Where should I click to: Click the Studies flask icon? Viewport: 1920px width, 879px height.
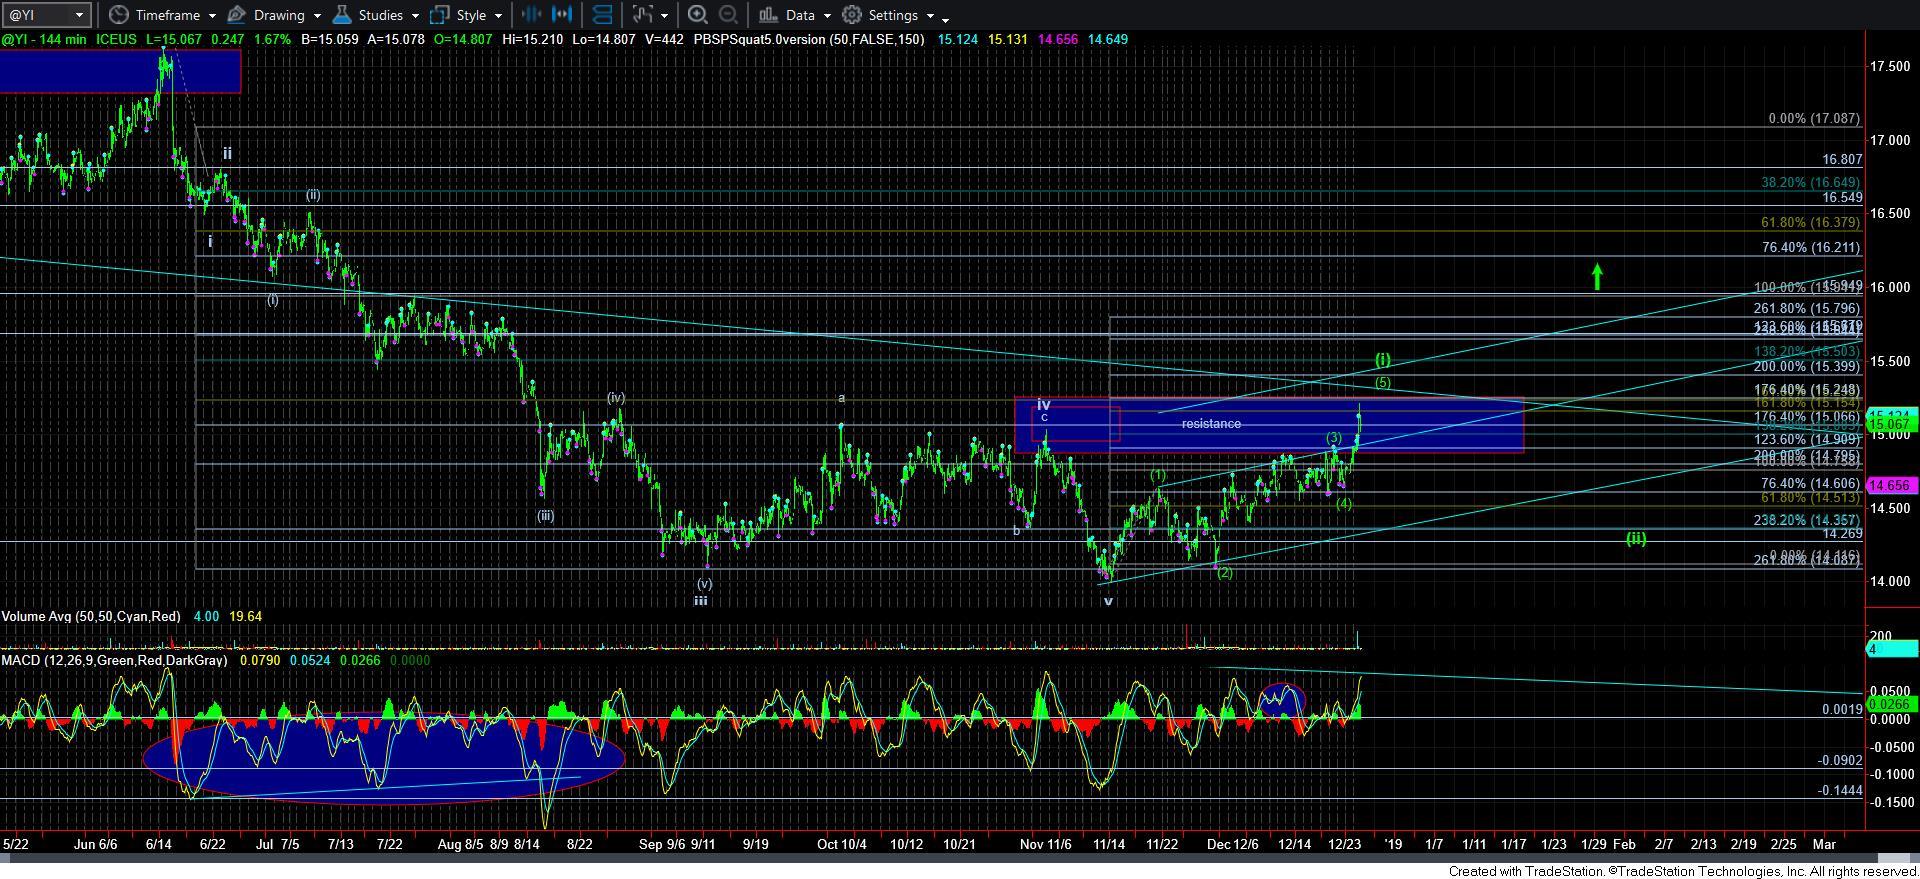click(x=342, y=15)
